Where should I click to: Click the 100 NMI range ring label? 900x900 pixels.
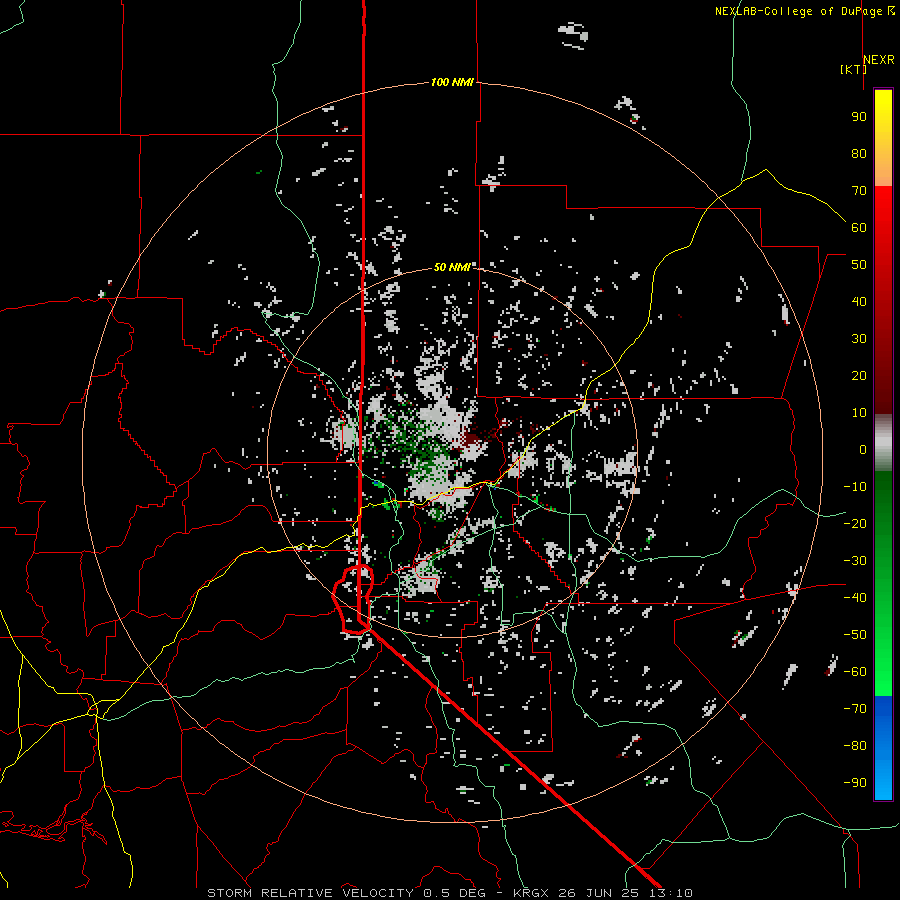(452, 82)
